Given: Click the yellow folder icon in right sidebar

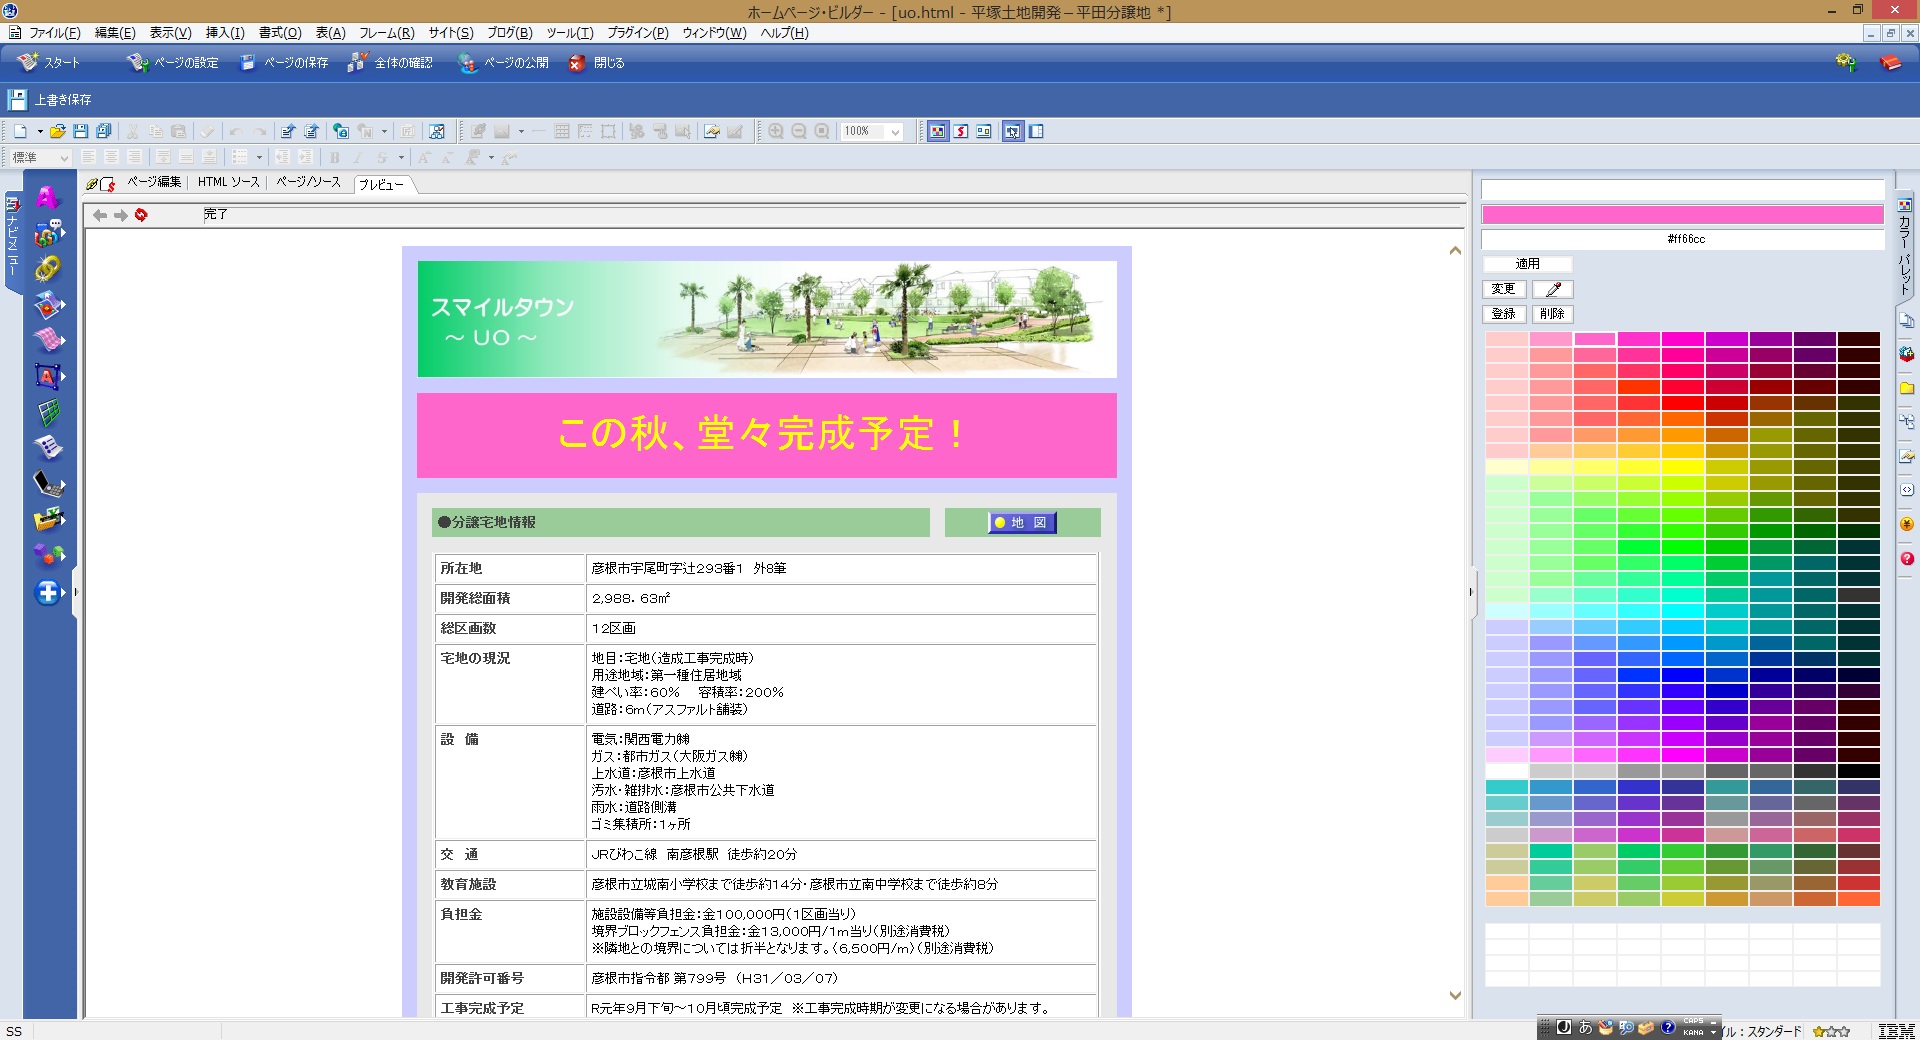Looking at the screenshot, I should pyautogui.click(x=1907, y=388).
